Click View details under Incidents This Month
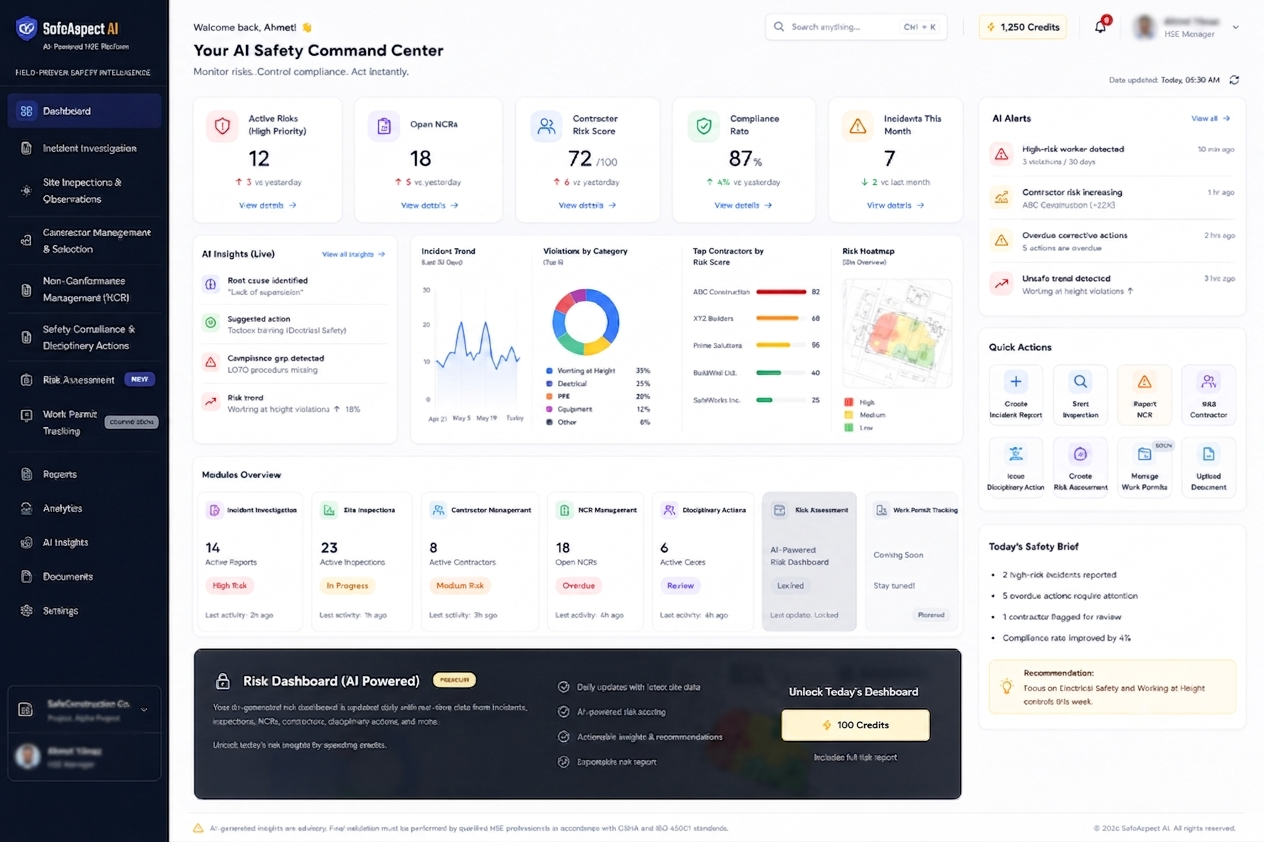The image size is (1264, 842). click(x=895, y=205)
